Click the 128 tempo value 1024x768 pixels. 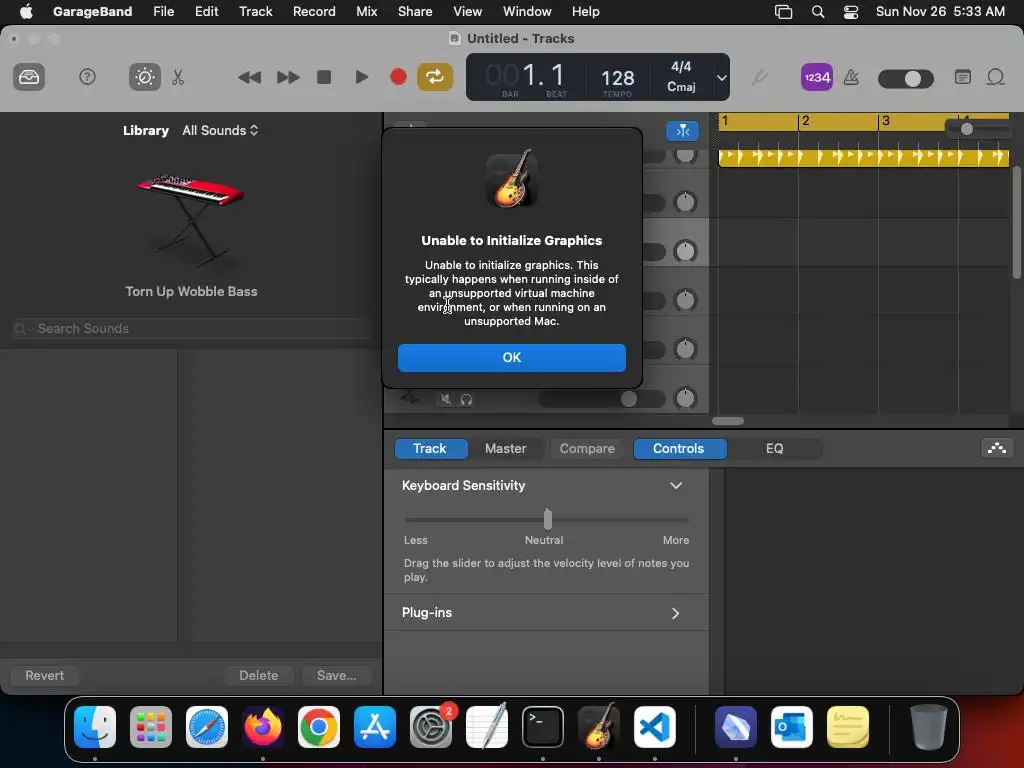pyautogui.click(x=617, y=78)
